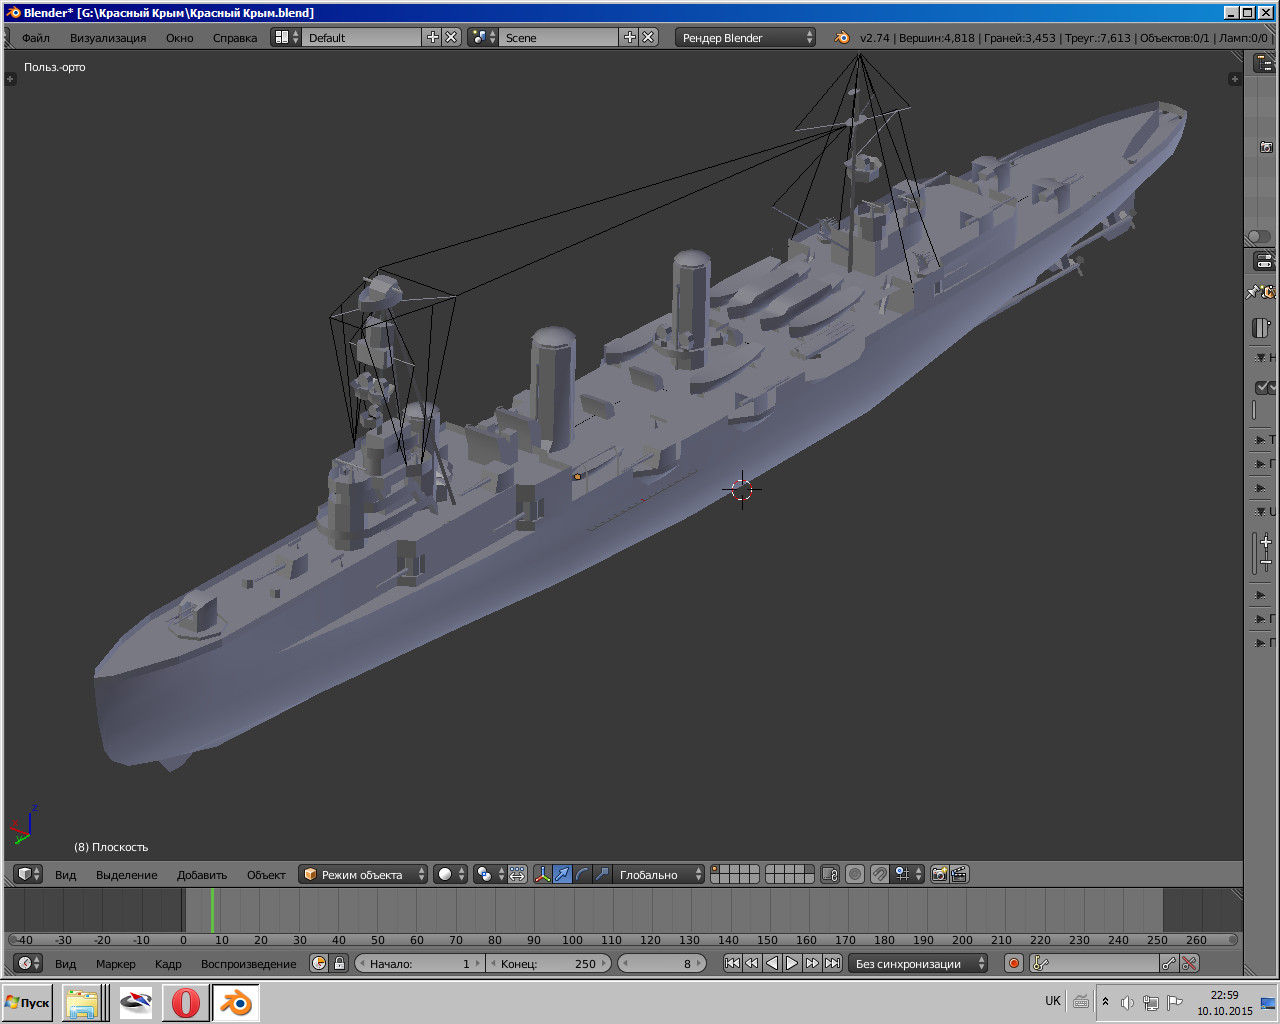Select the scale manipulator icon
1280x1024 pixels.
(602, 874)
